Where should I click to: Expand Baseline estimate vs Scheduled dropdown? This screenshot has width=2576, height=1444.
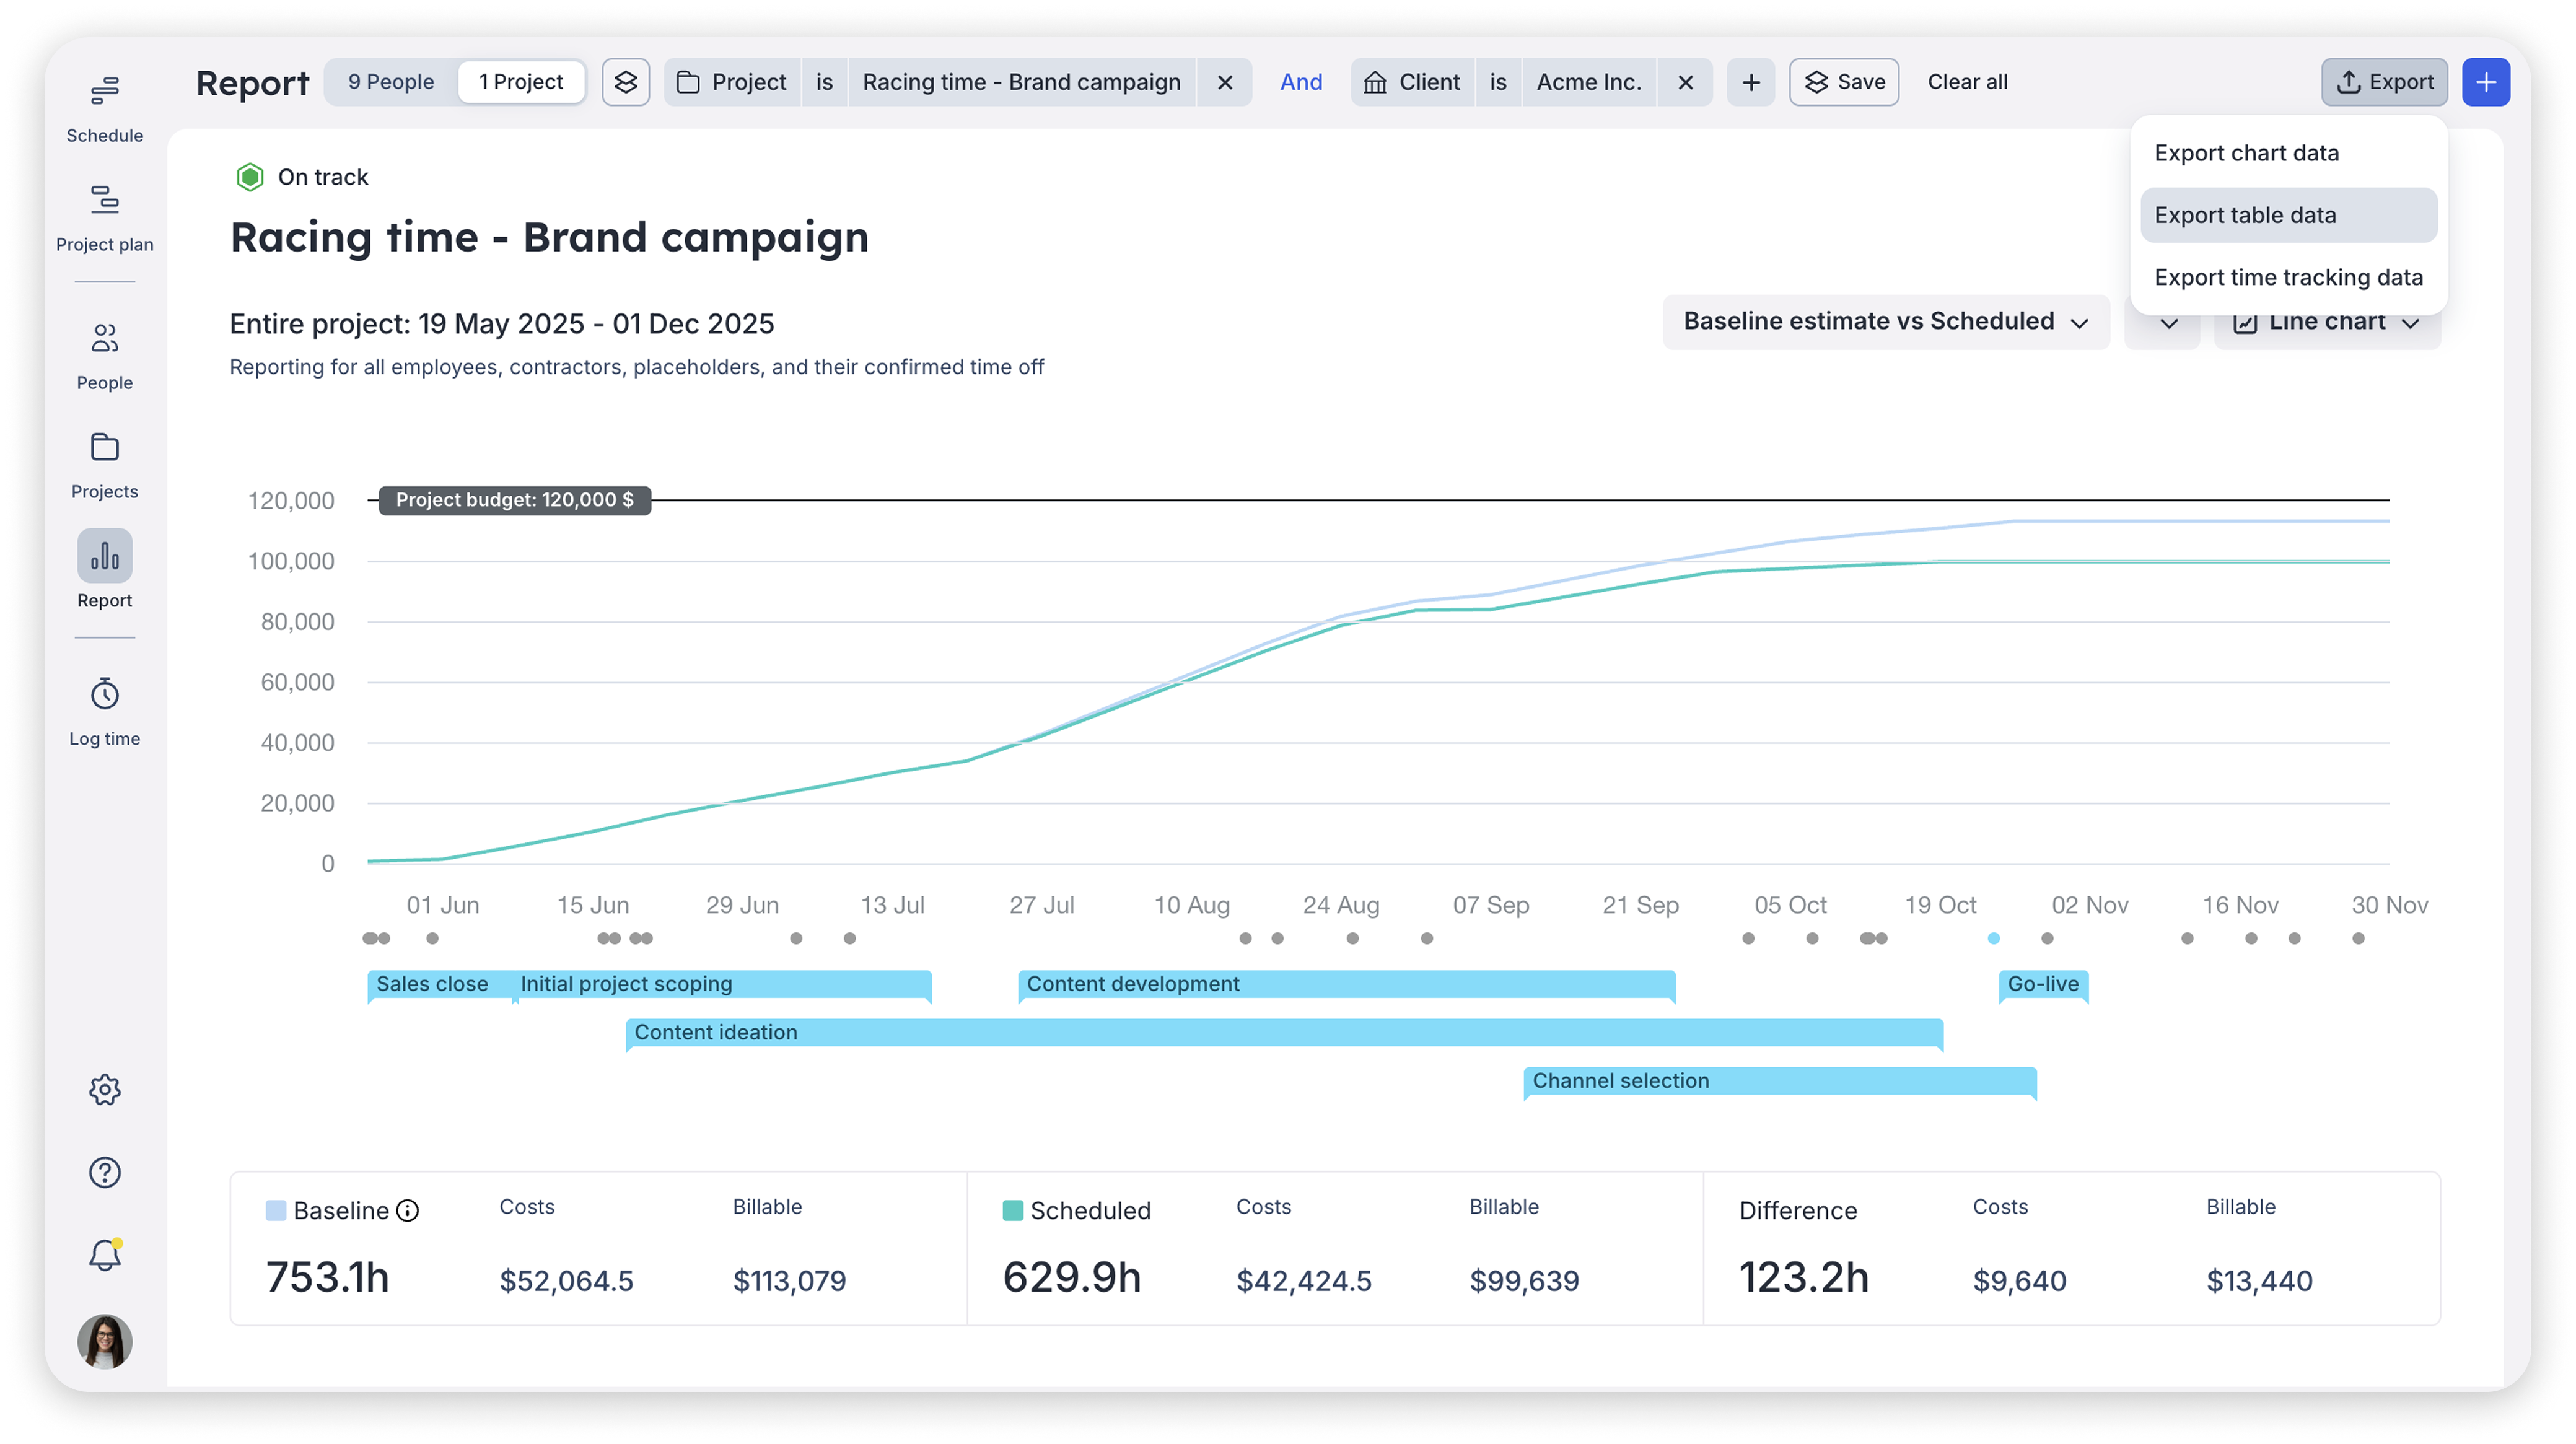1885,321
